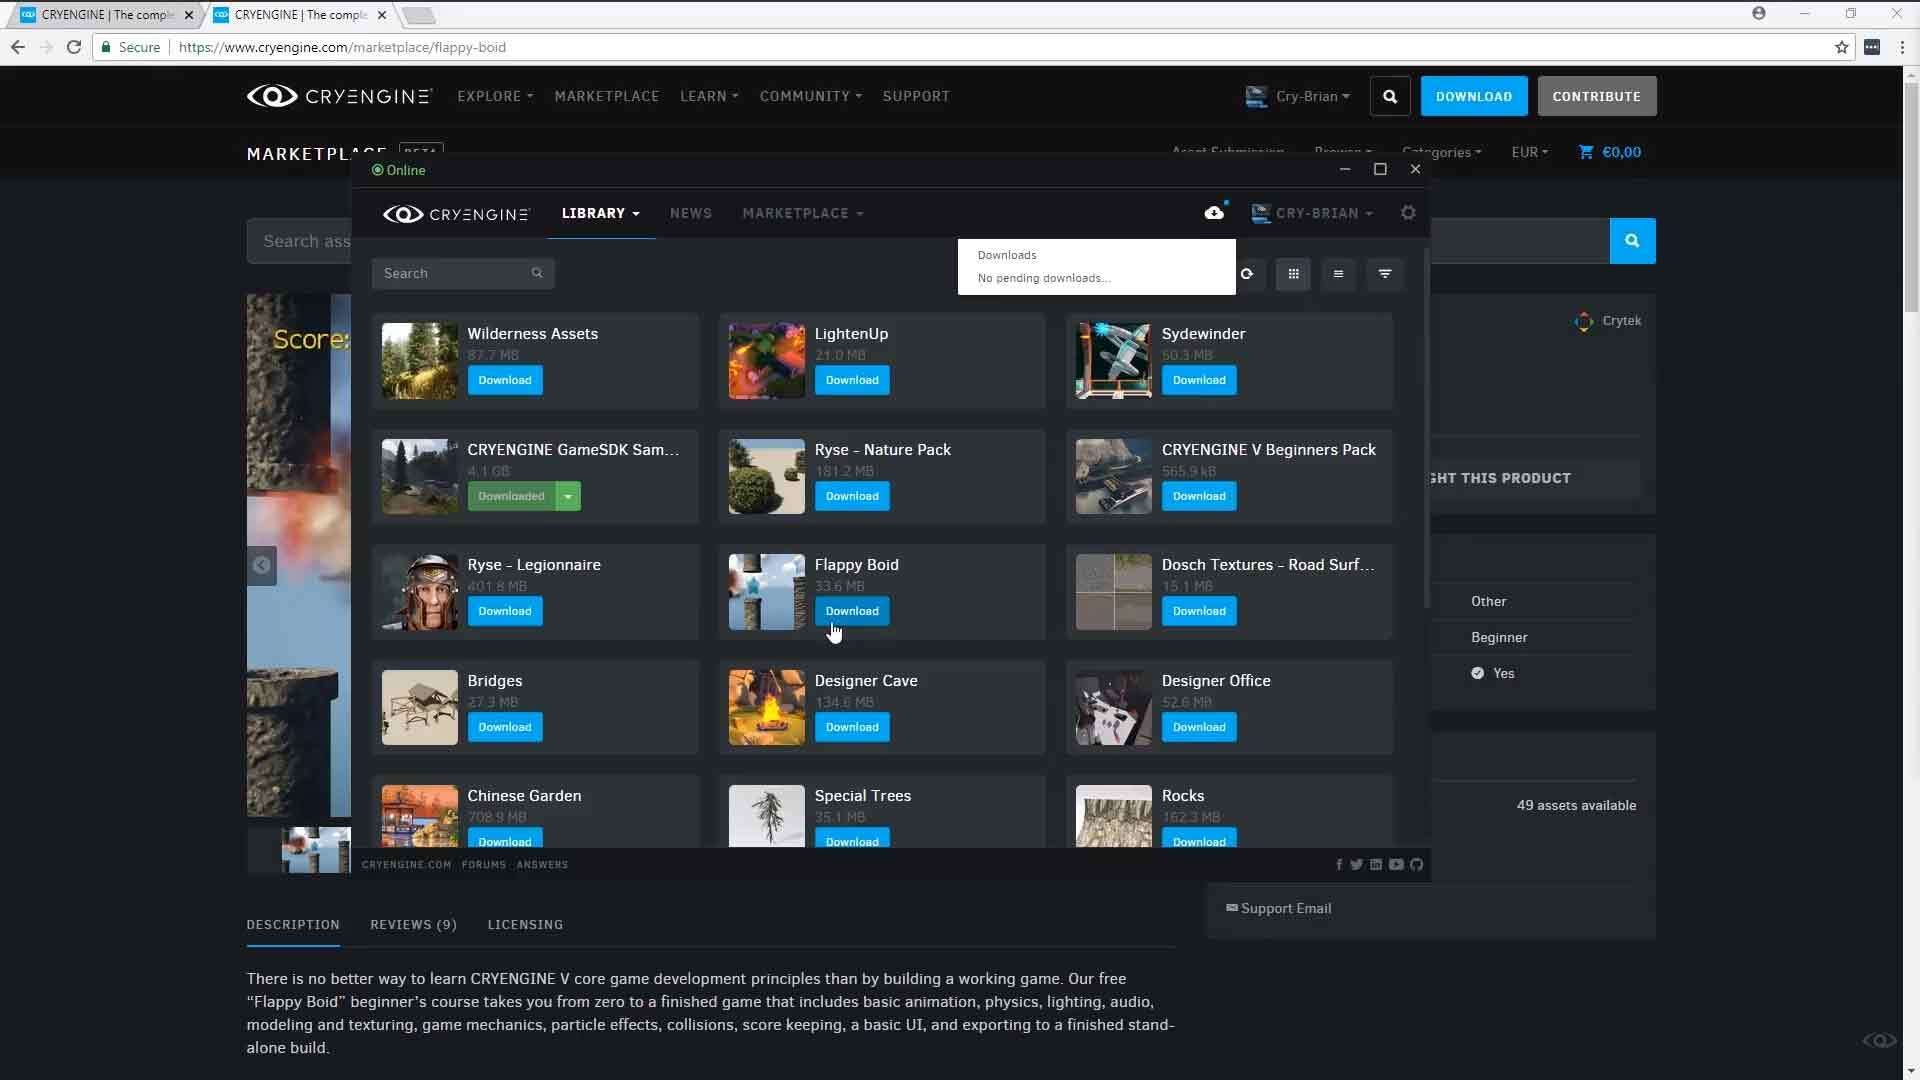This screenshot has width=1920, height=1080.
Task: Open launcher settings via the gear icon
Action: [x=1409, y=213]
